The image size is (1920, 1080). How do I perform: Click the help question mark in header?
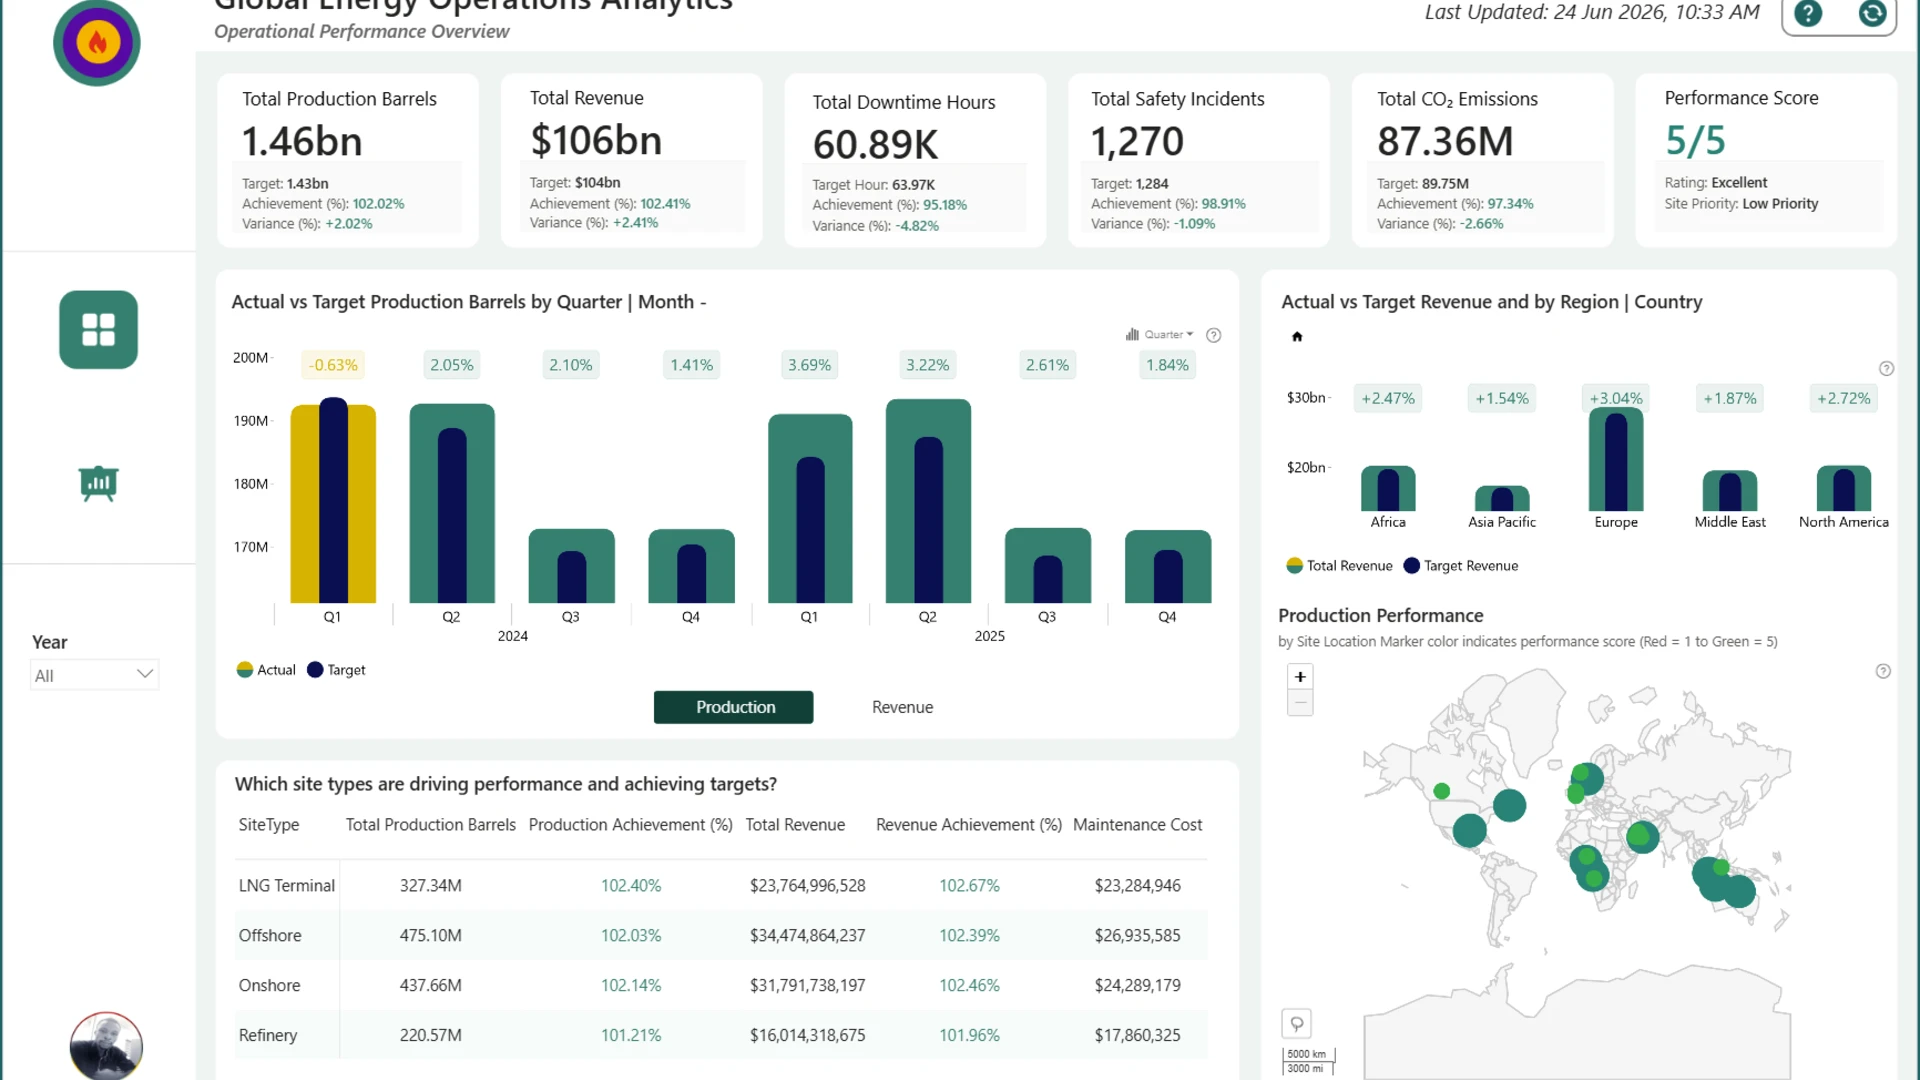tap(1808, 13)
